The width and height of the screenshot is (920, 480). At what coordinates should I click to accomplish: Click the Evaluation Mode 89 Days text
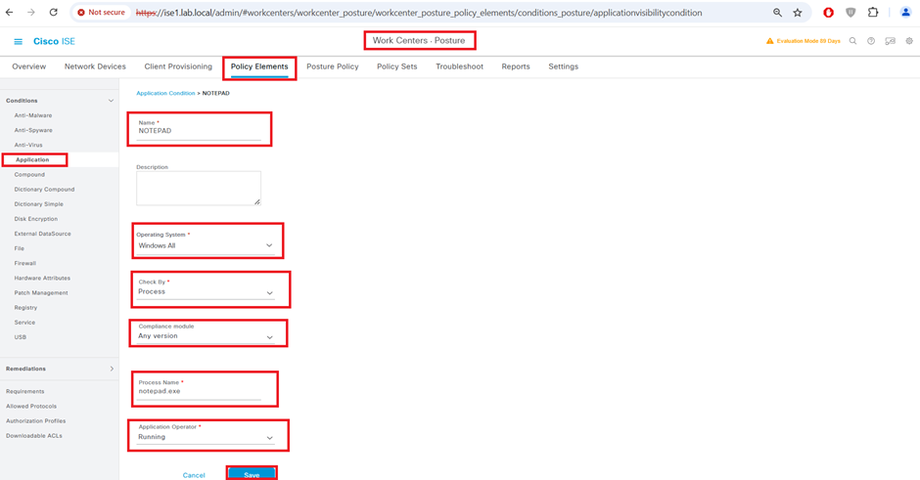click(809, 41)
